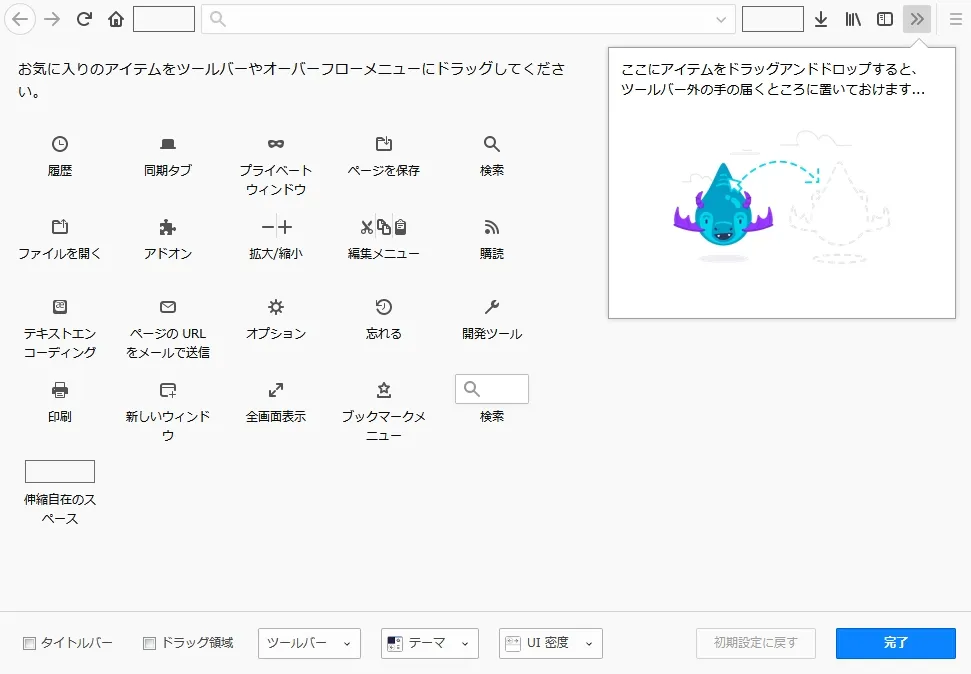
Task: Click inside the URL address bar
Action: [x=468, y=19]
